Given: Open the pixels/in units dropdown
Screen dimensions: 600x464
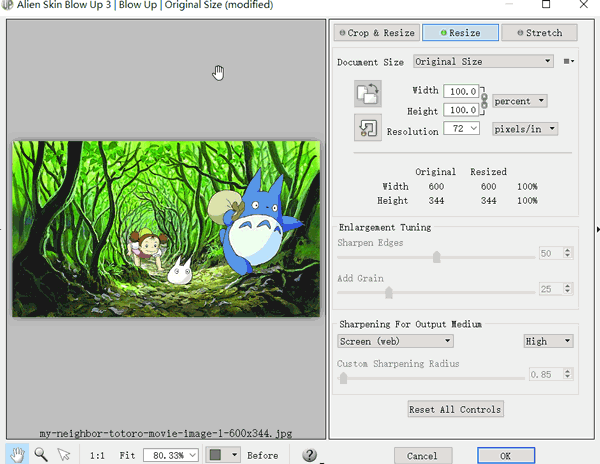Looking at the screenshot, I should (525, 129).
